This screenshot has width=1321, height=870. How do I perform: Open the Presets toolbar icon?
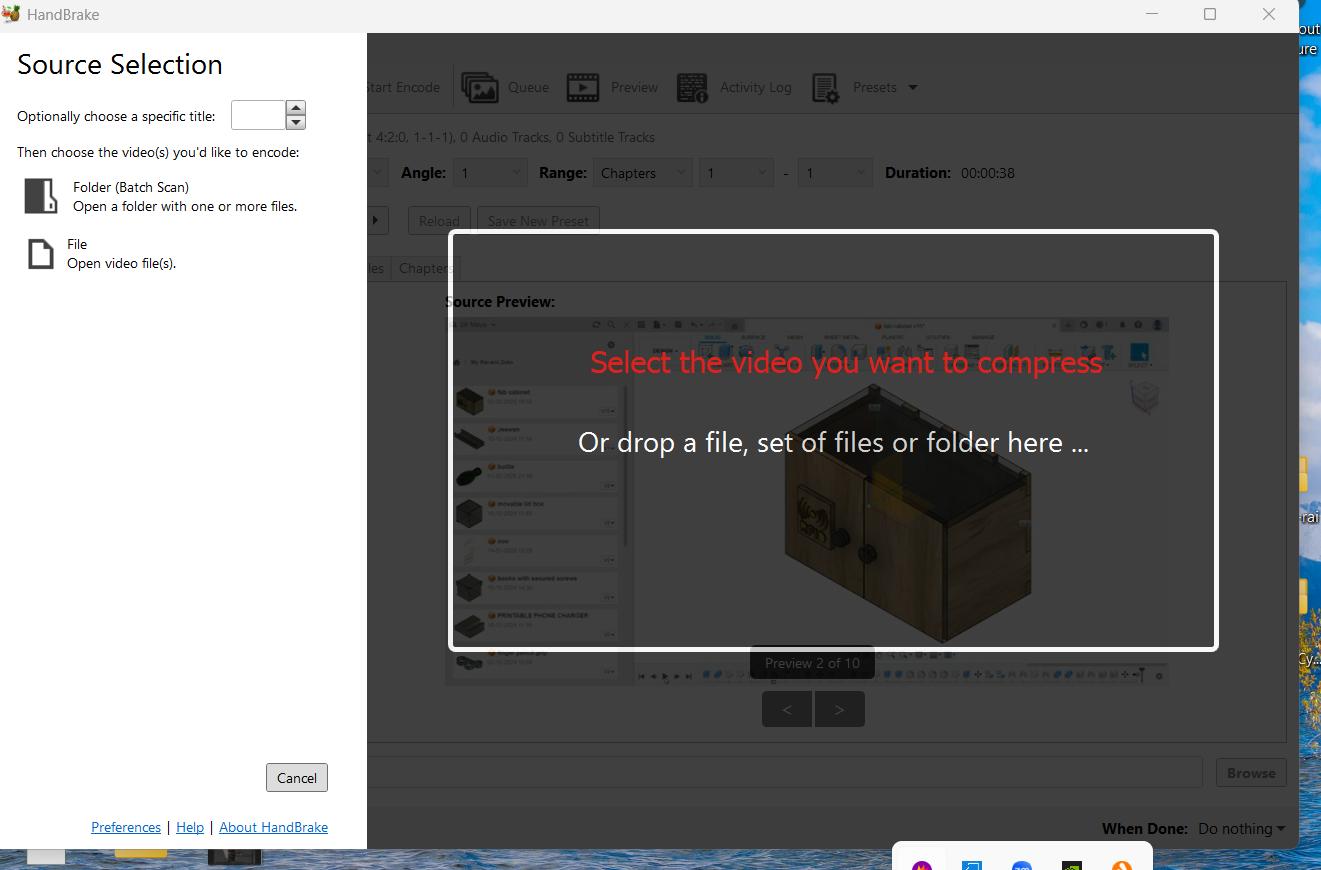tap(825, 88)
